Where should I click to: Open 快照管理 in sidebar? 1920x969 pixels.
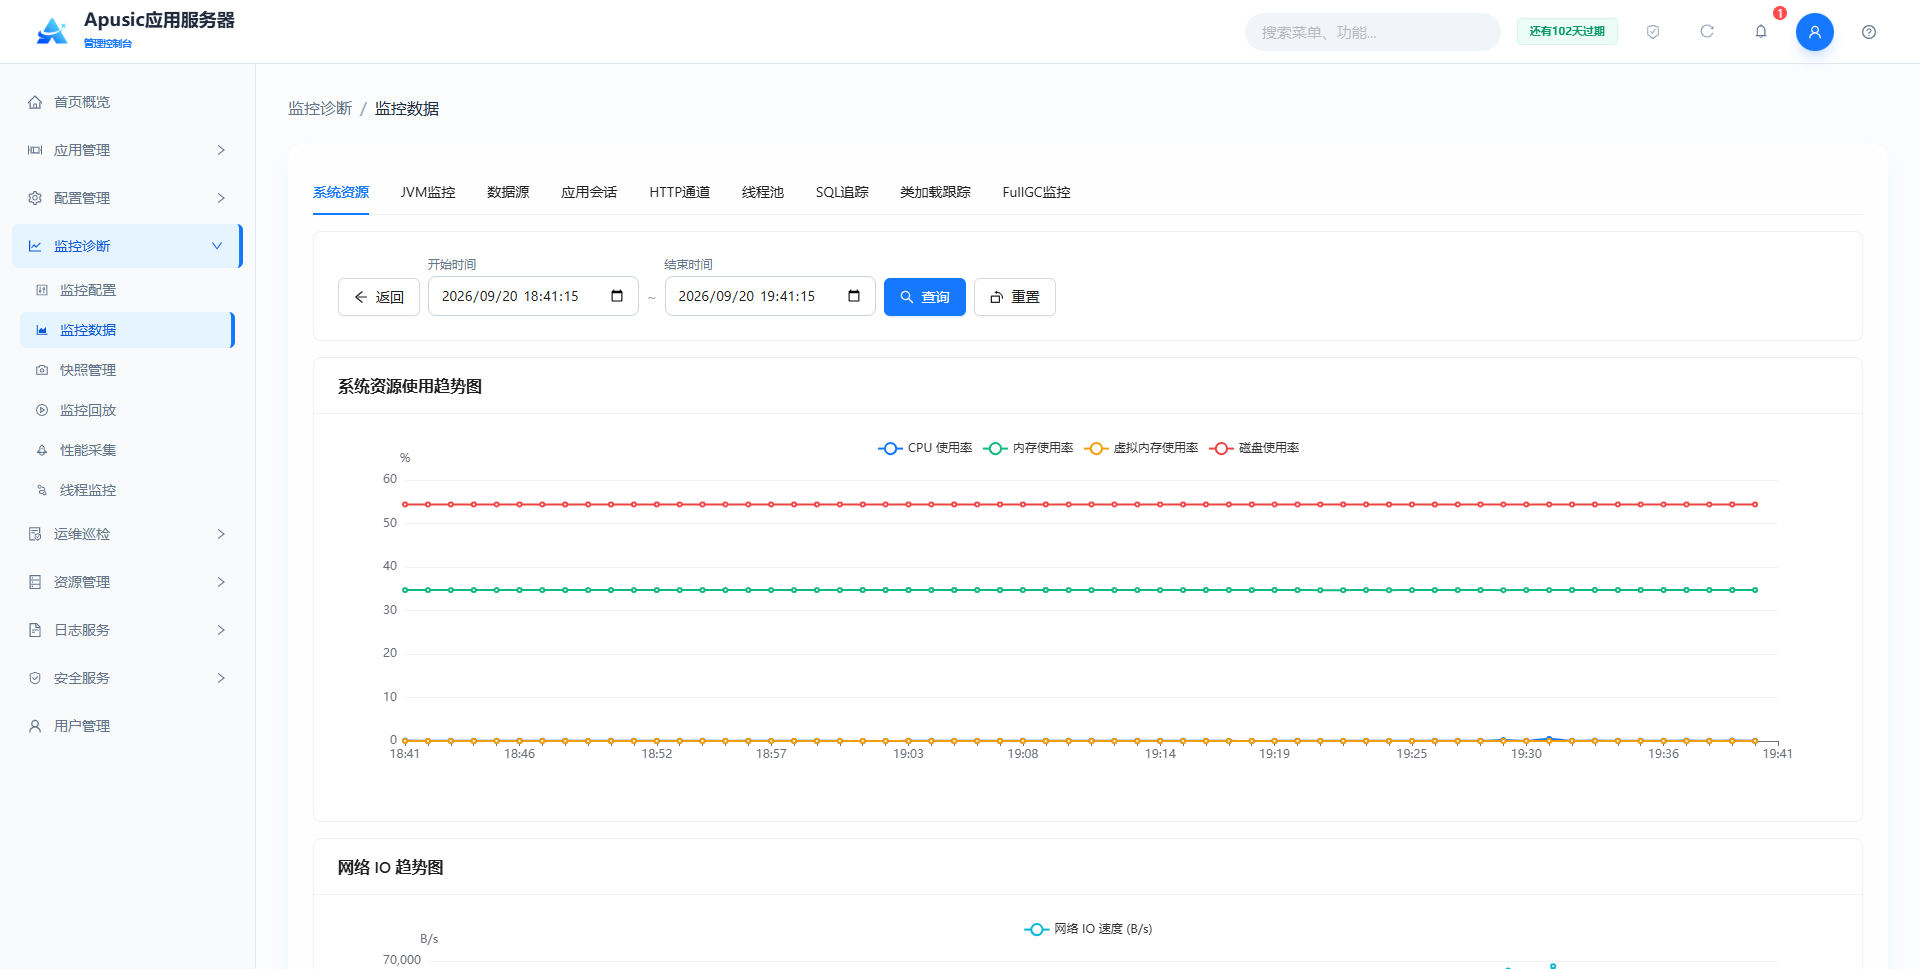point(127,370)
